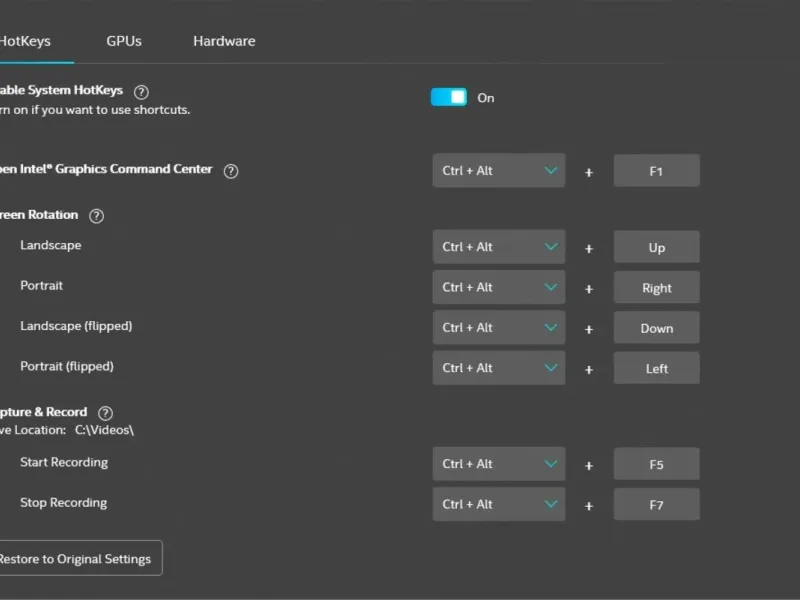The height and width of the screenshot is (600, 800).
Task: Turn off the System HotKeys switch
Action: pos(448,97)
